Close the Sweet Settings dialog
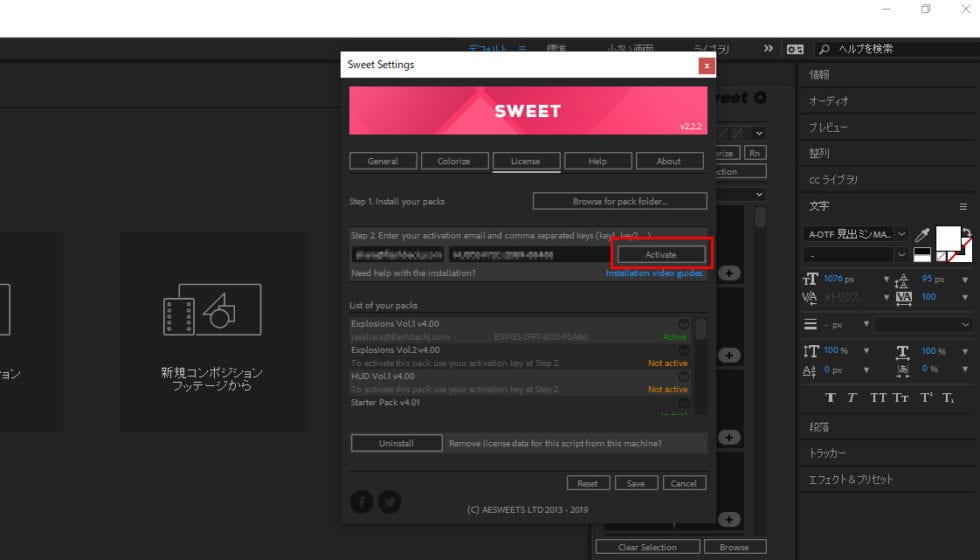This screenshot has width=980, height=560. [x=706, y=66]
